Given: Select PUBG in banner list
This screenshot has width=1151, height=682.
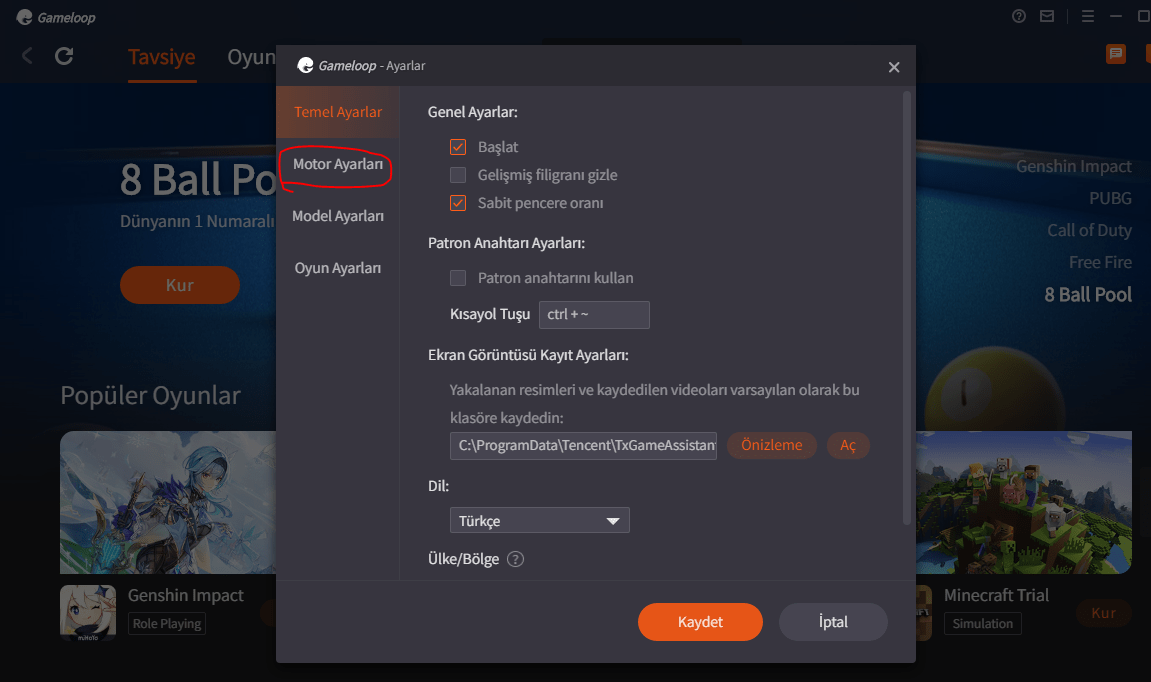Looking at the screenshot, I should pos(1110,198).
